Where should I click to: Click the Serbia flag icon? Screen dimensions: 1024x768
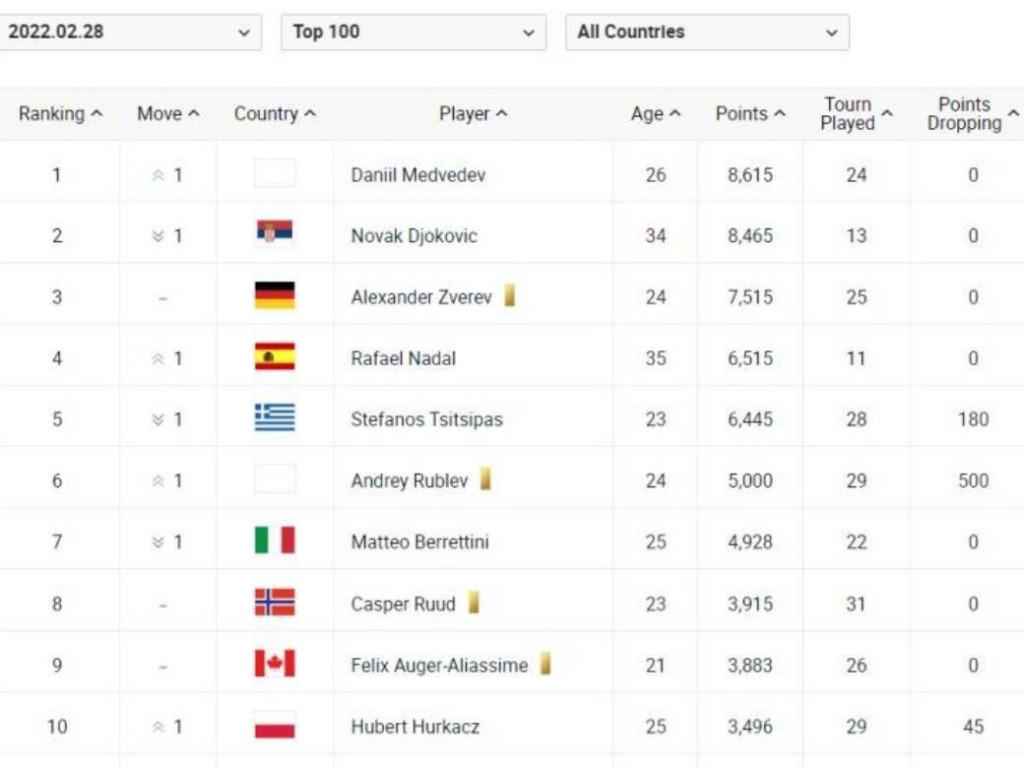274,234
